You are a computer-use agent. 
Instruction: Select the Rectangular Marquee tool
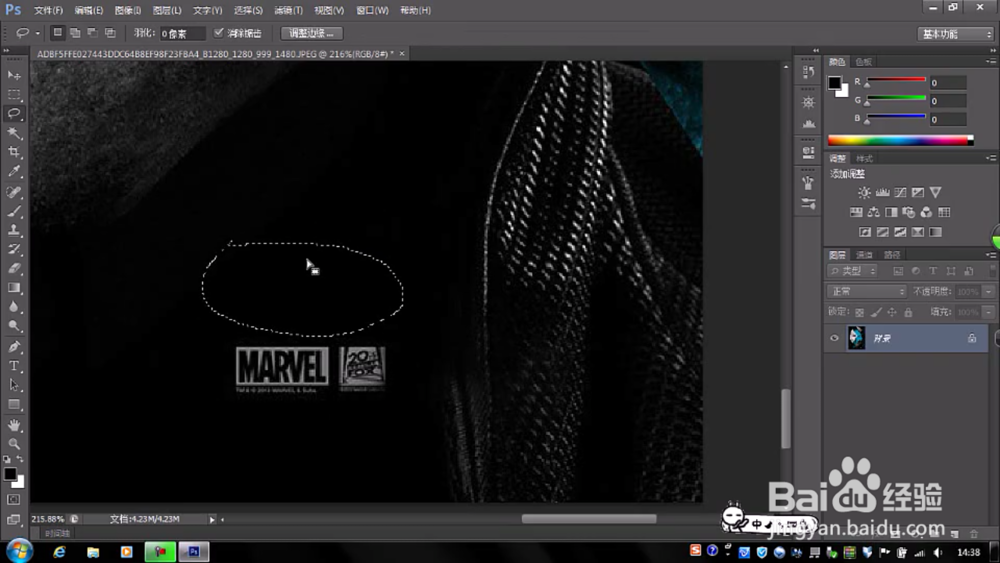14,94
